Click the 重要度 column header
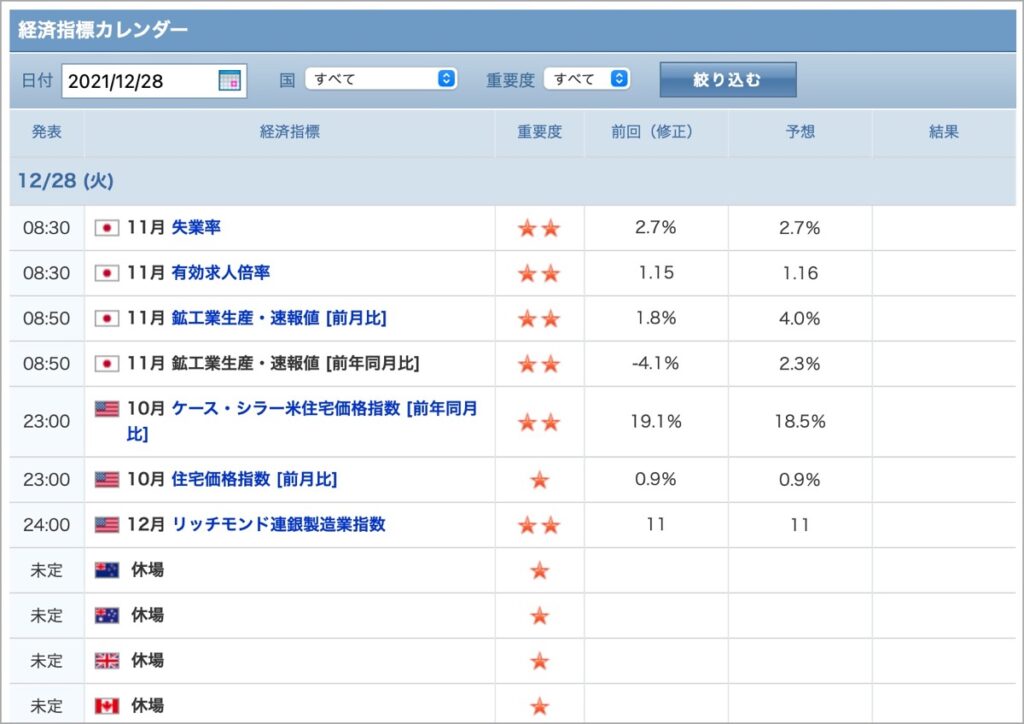Image resolution: width=1024 pixels, height=724 pixels. point(539,132)
